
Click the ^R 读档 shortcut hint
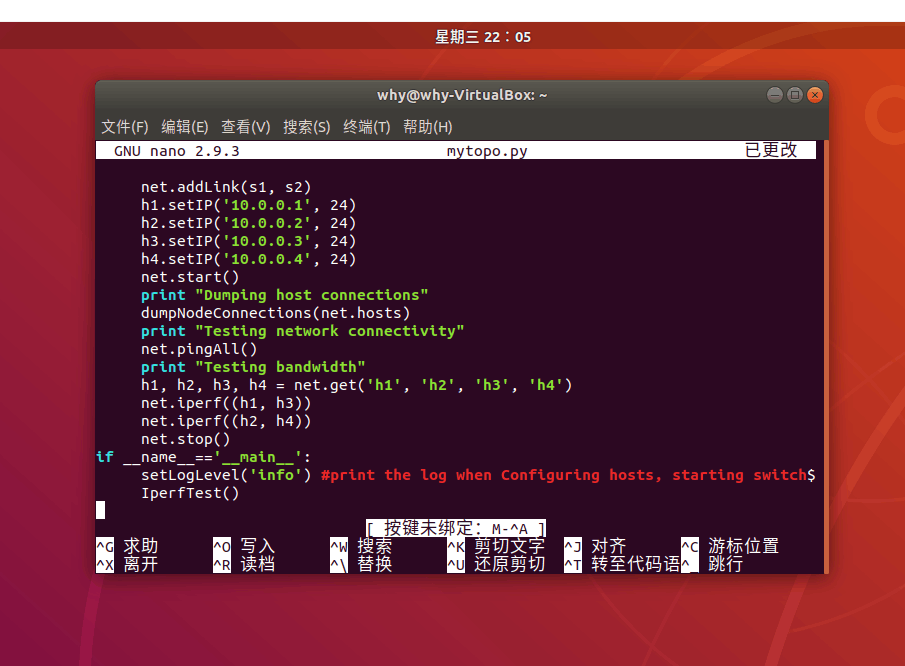[x=244, y=564]
